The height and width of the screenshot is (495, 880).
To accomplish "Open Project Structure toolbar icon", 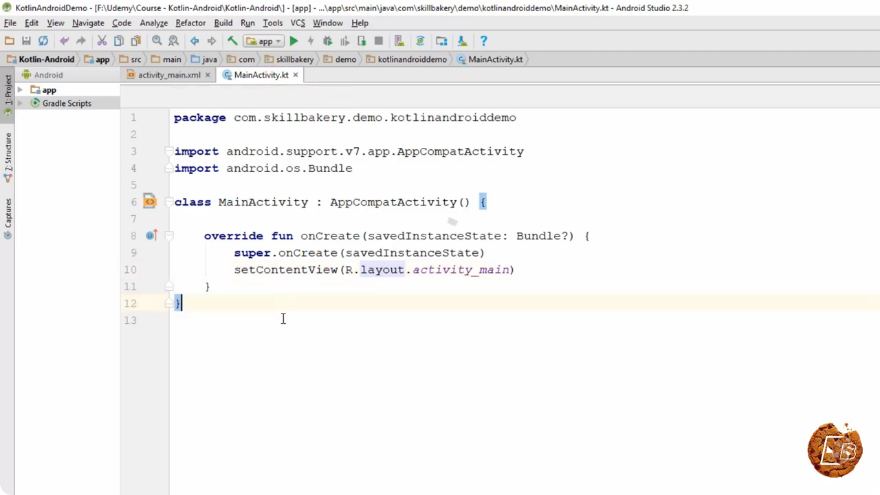I will coord(441,41).
